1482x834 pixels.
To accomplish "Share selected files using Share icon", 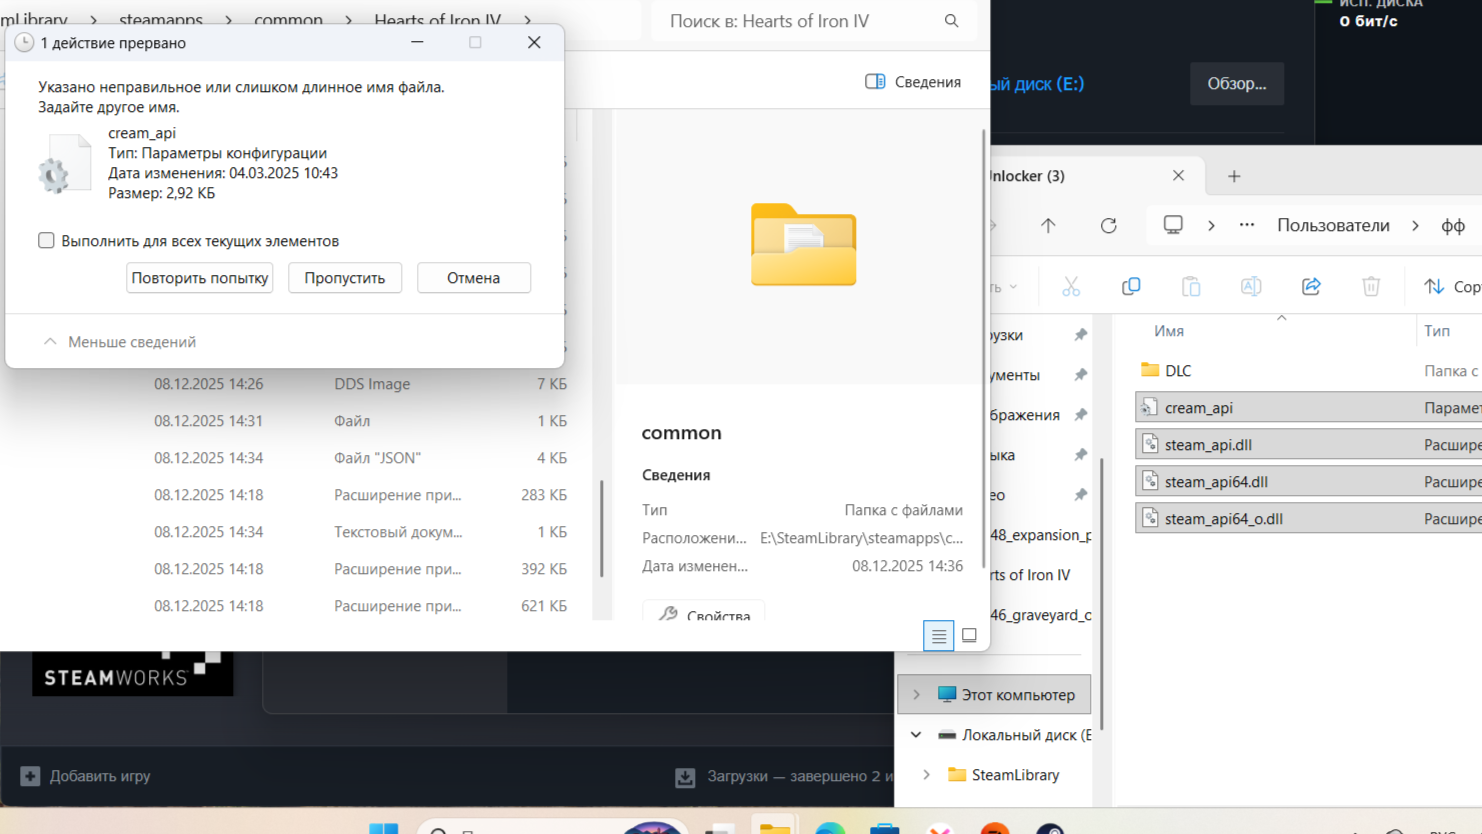I will pos(1311,287).
